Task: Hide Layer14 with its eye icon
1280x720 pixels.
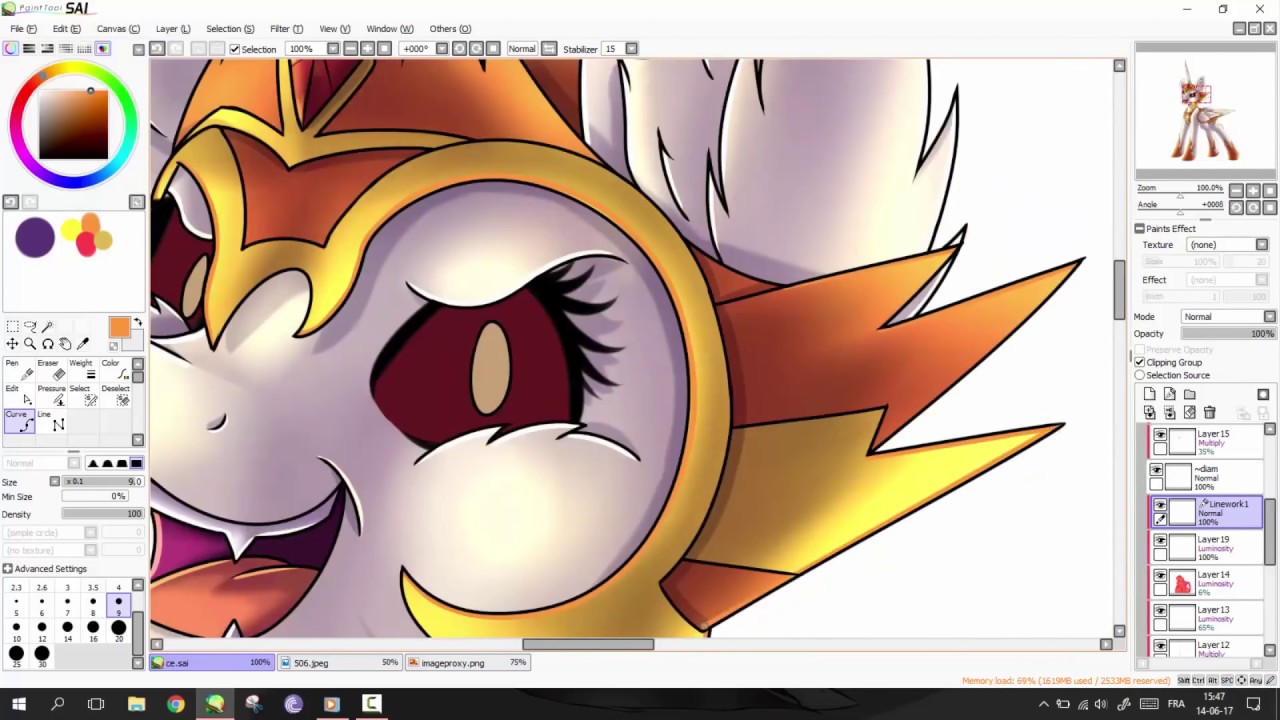Action: tap(1160, 575)
